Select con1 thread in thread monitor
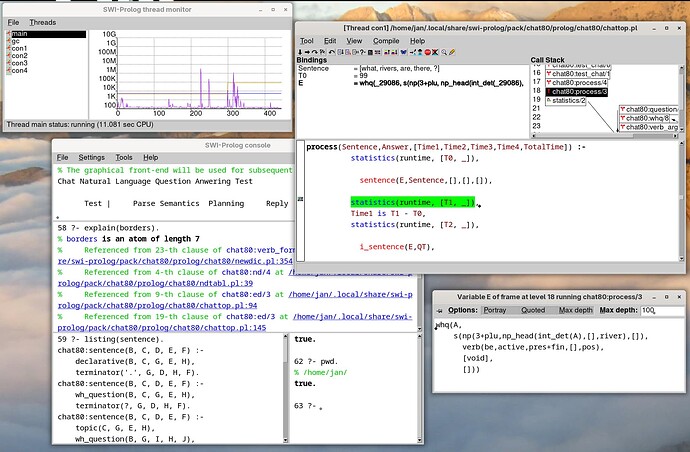690x452 pixels. coord(17,48)
